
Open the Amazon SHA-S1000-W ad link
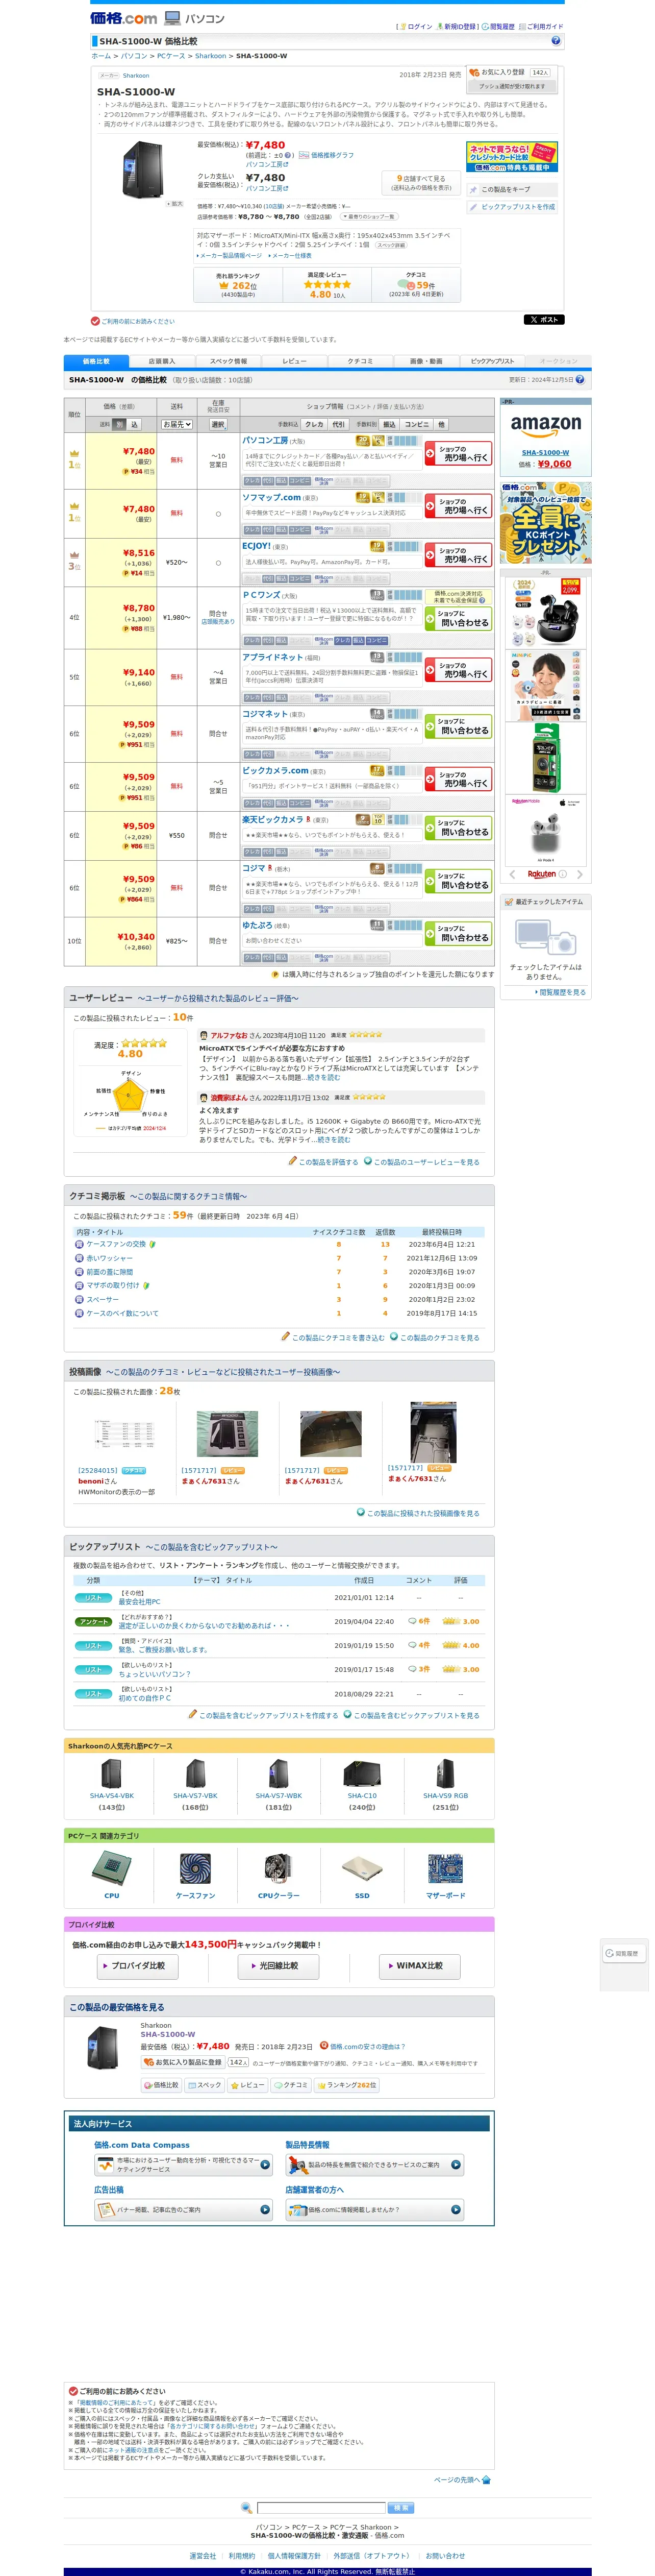[x=545, y=452]
